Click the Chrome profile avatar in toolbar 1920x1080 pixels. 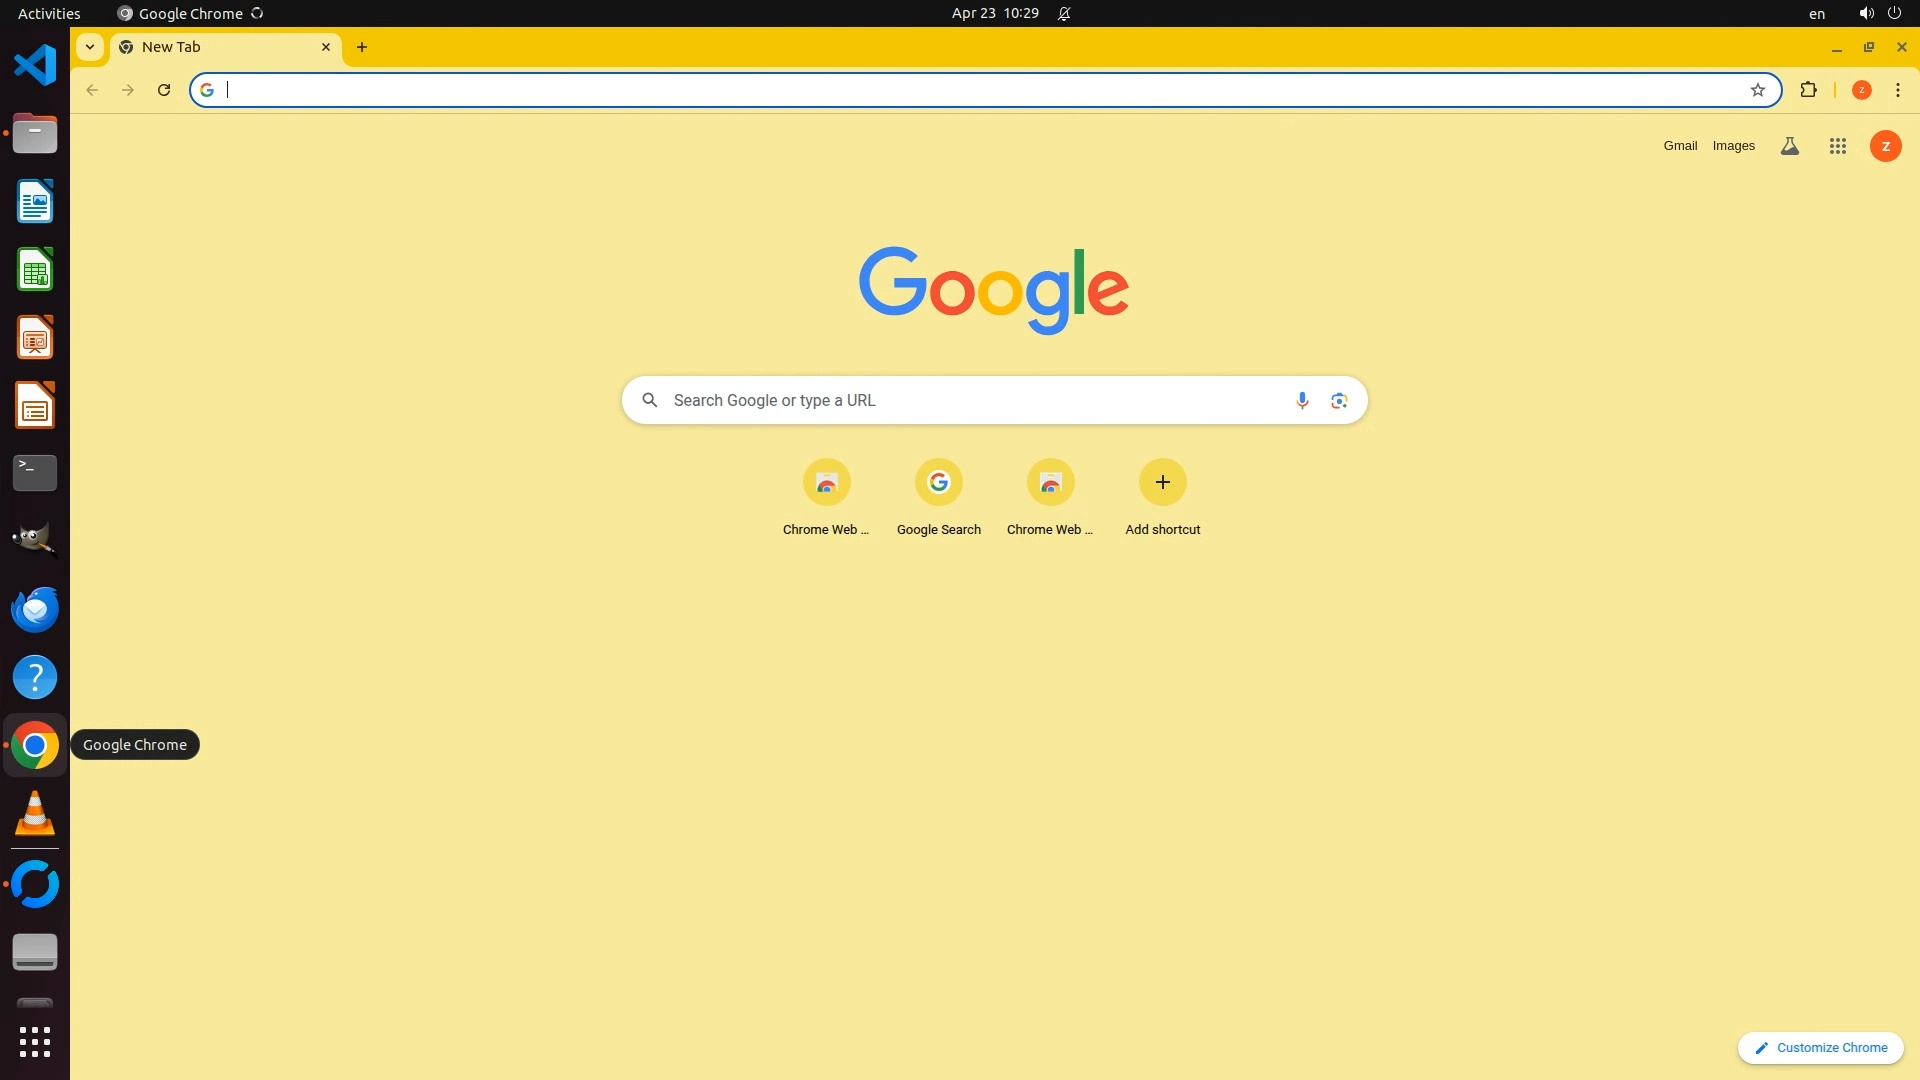1861,90
